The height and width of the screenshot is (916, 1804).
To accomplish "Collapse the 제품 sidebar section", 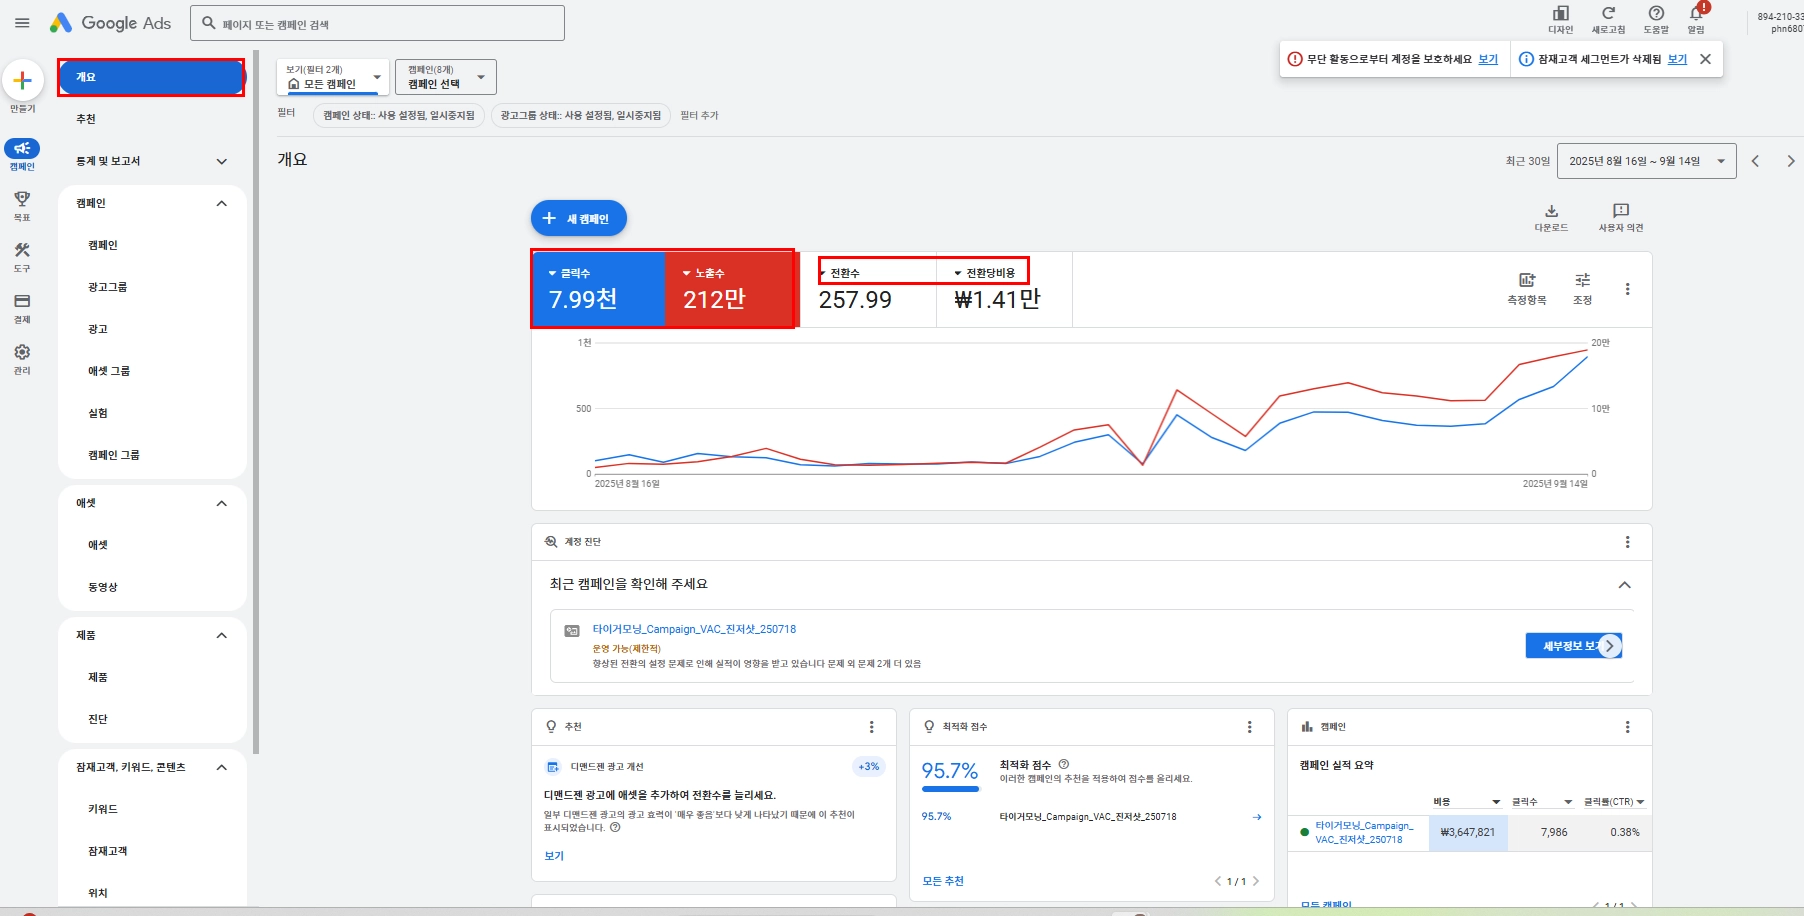I will (222, 635).
